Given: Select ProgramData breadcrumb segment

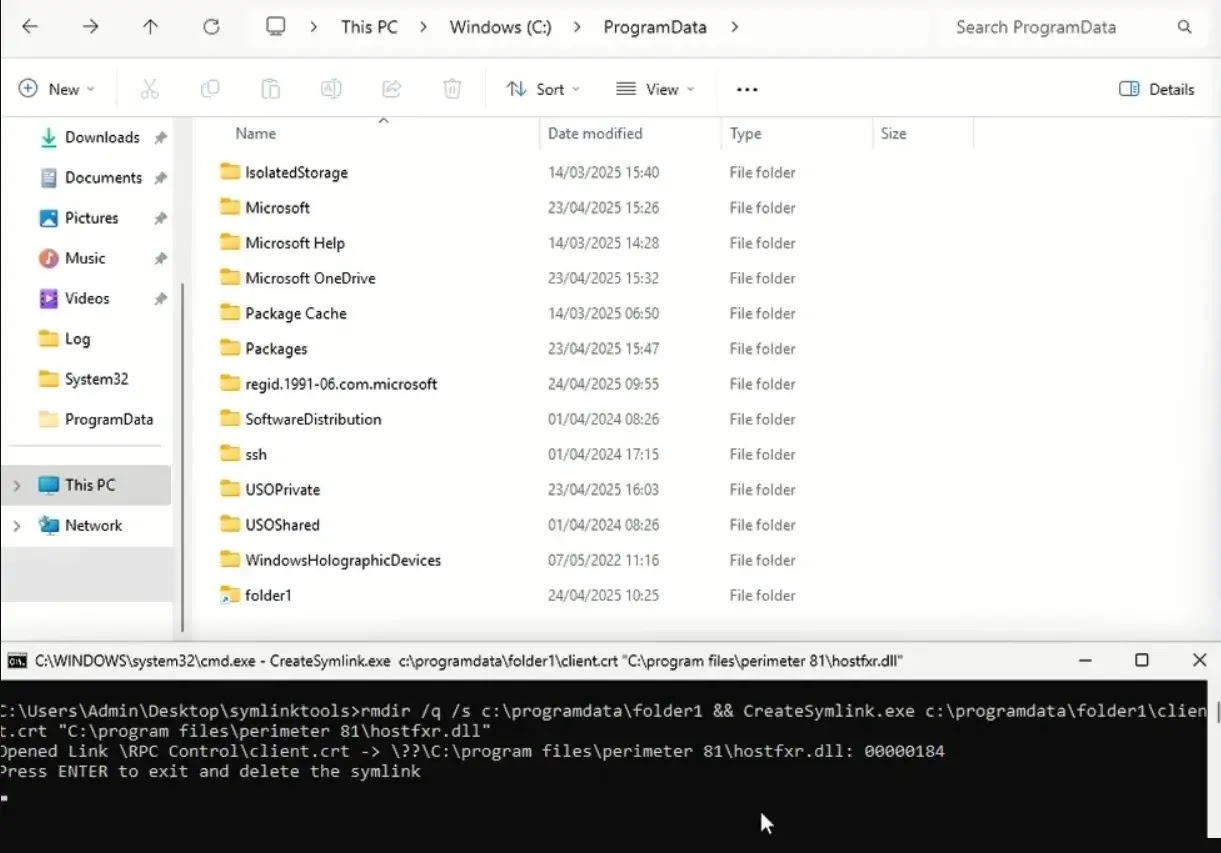Looking at the screenshot, I should (655, 27).
